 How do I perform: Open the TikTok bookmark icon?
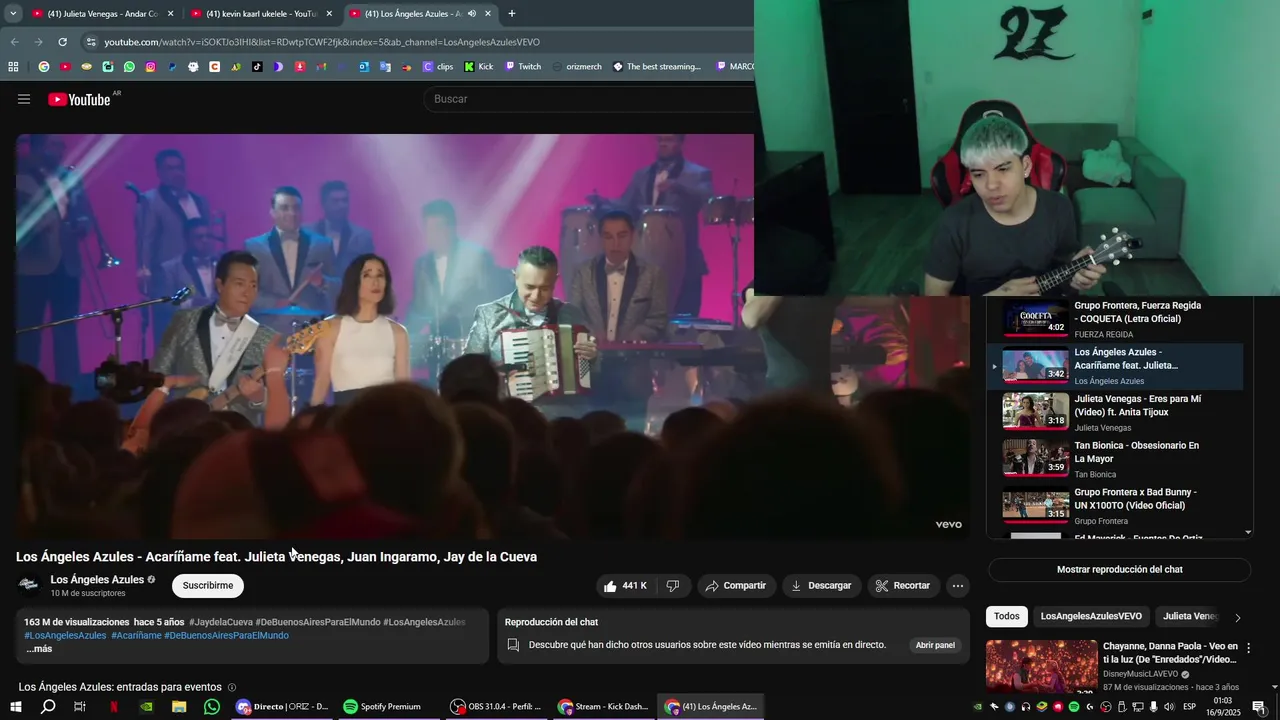[x=257, y=67]
